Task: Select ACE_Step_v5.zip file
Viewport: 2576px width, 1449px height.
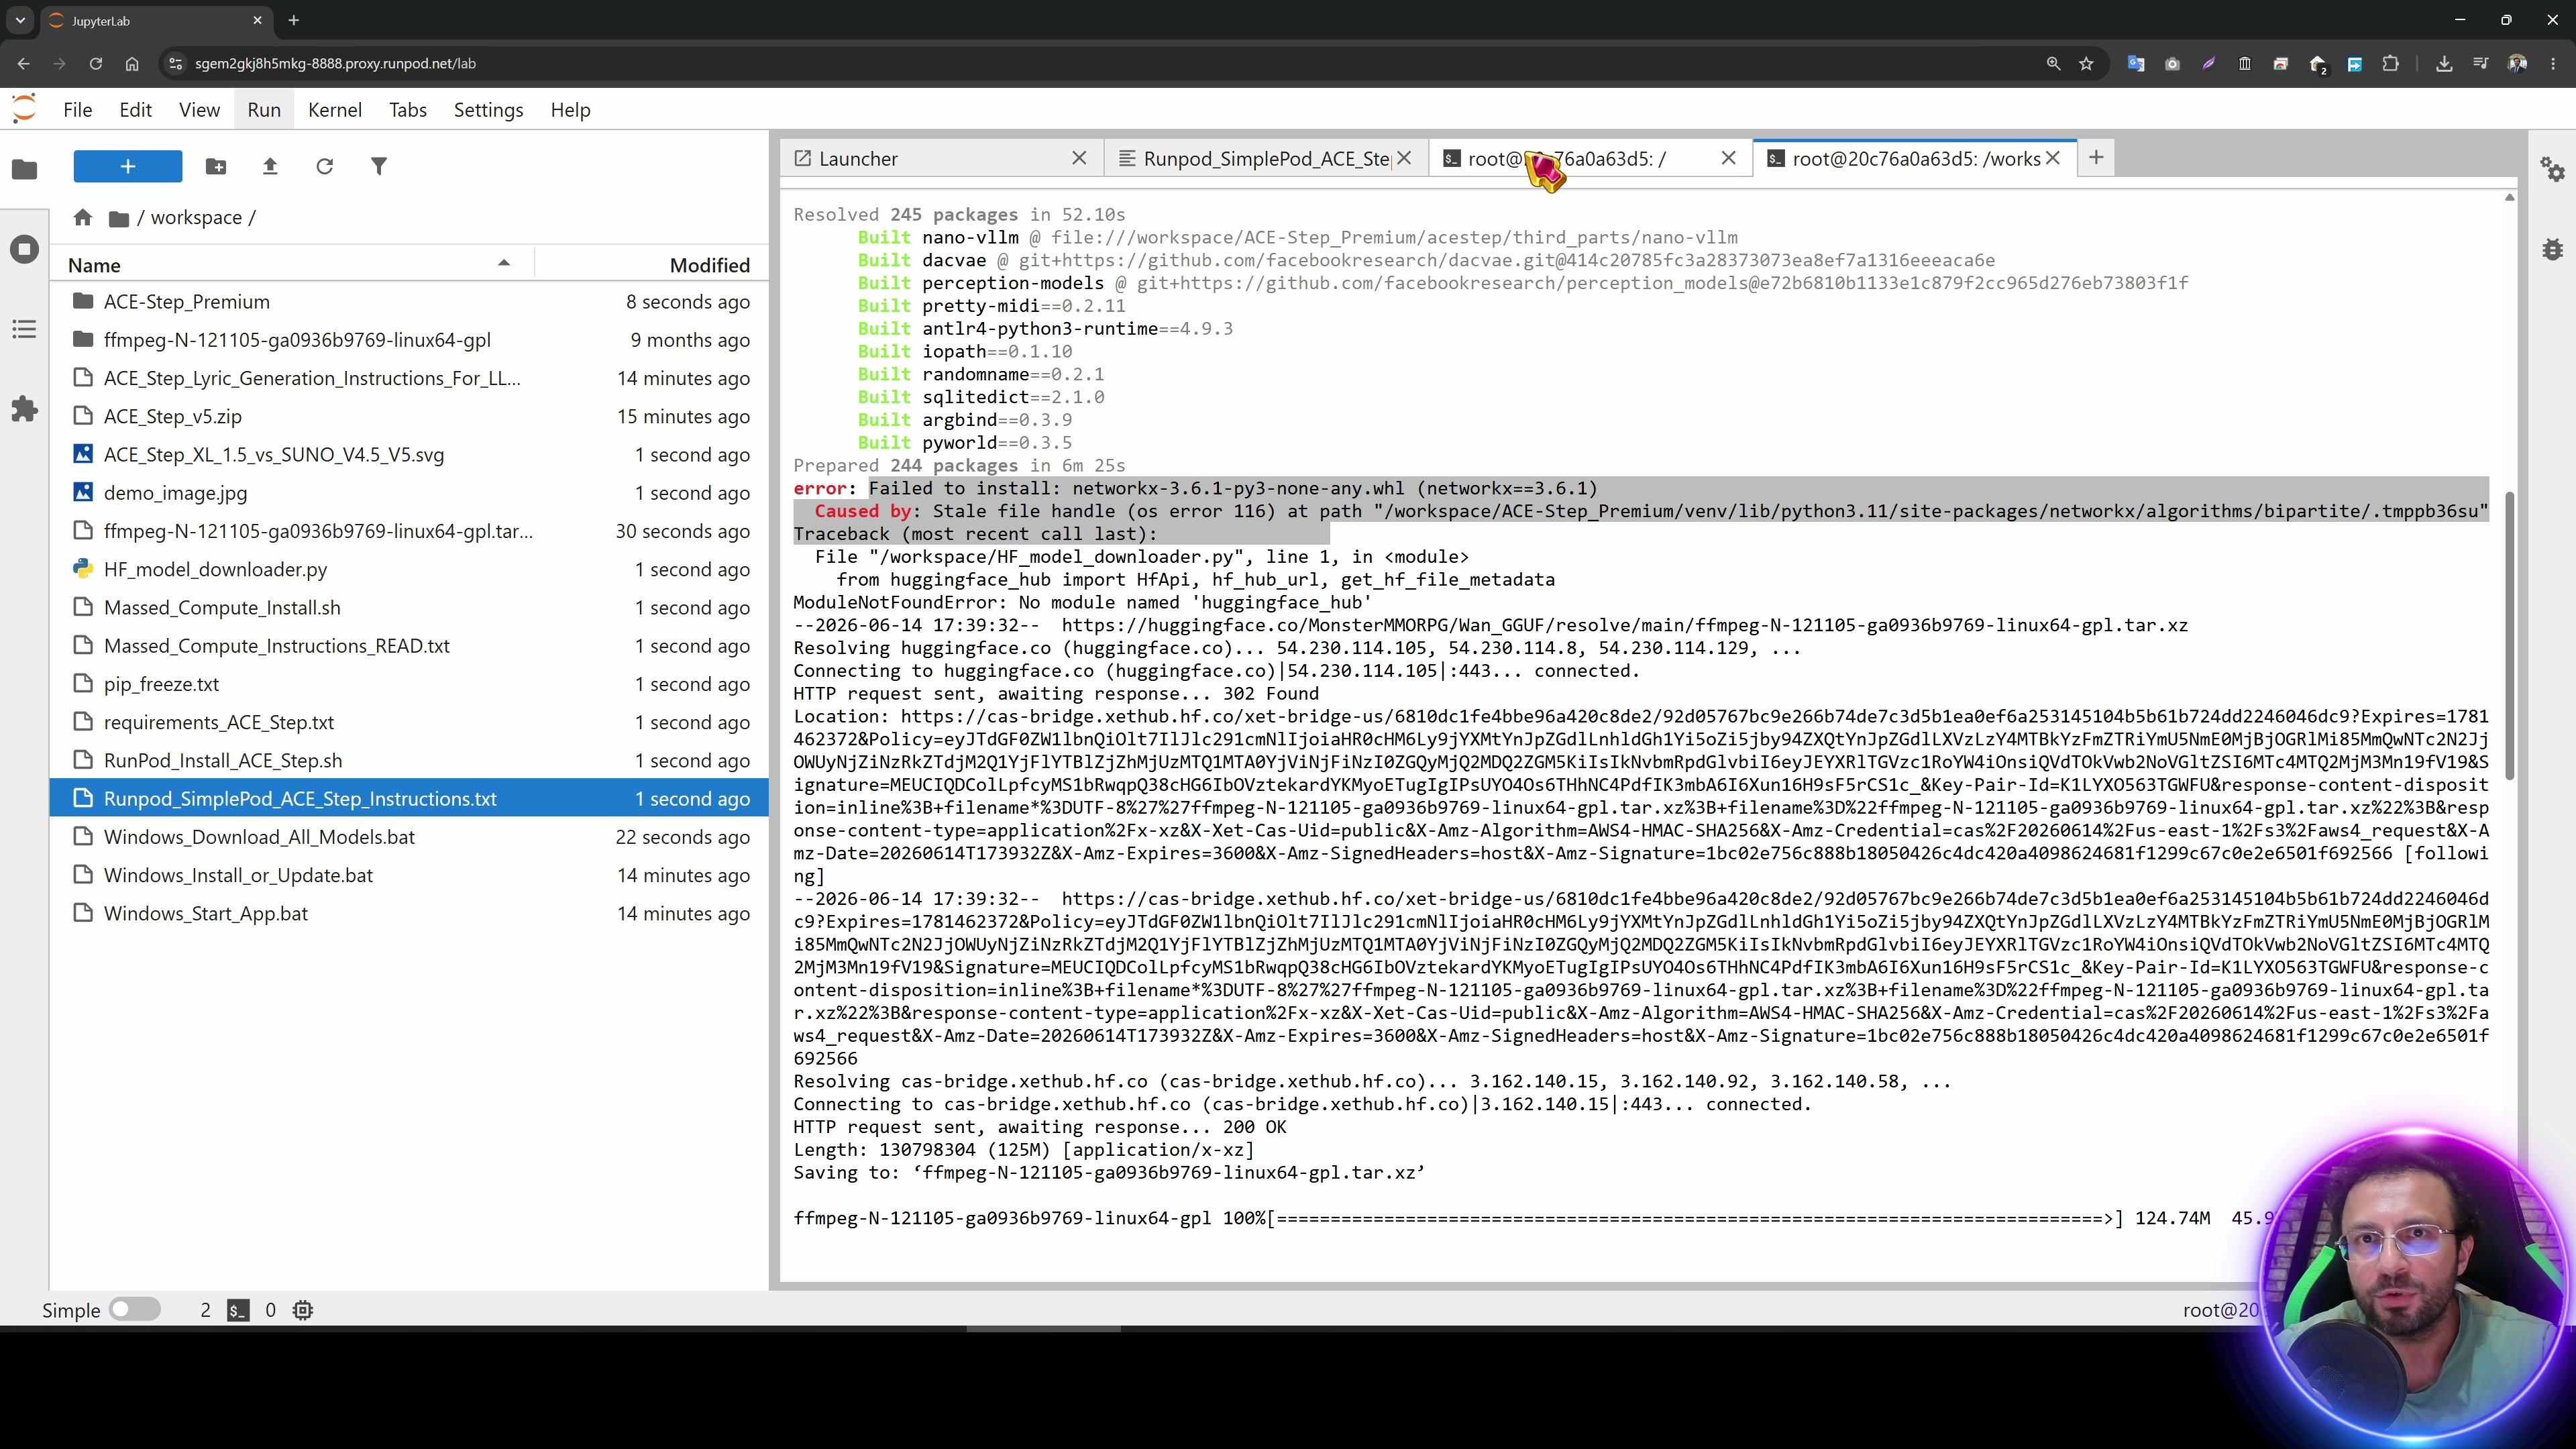Action: click(410, 416)
